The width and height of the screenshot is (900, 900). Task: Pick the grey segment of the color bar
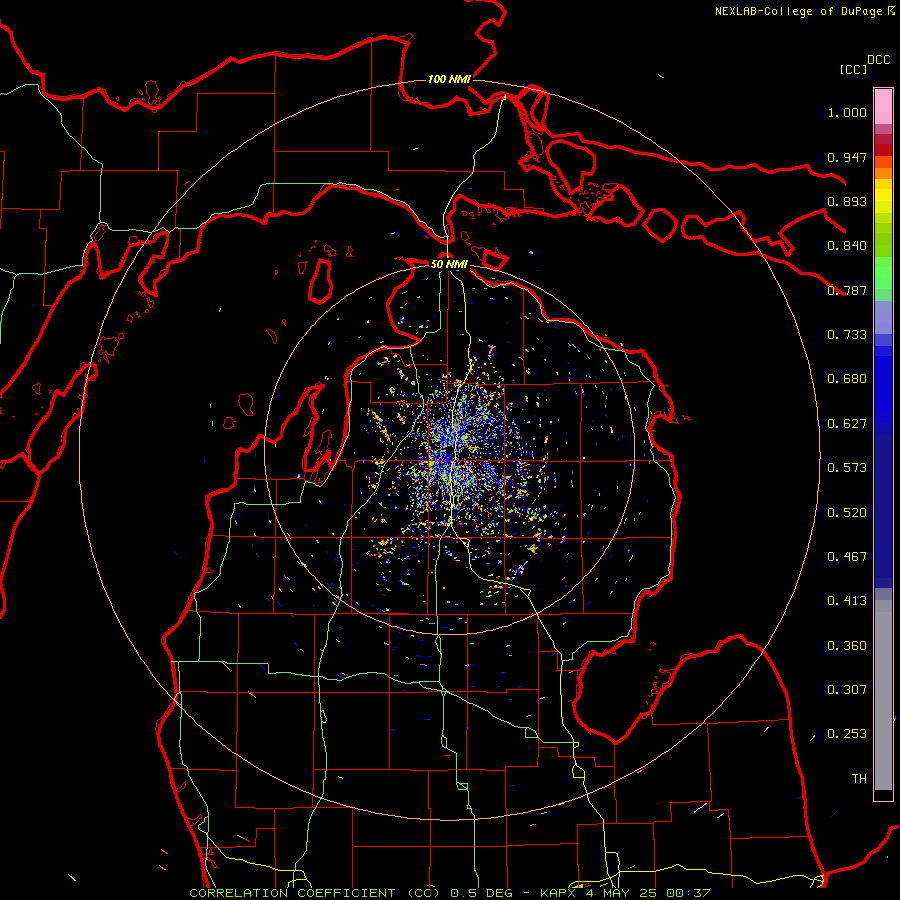click(883, 695)
